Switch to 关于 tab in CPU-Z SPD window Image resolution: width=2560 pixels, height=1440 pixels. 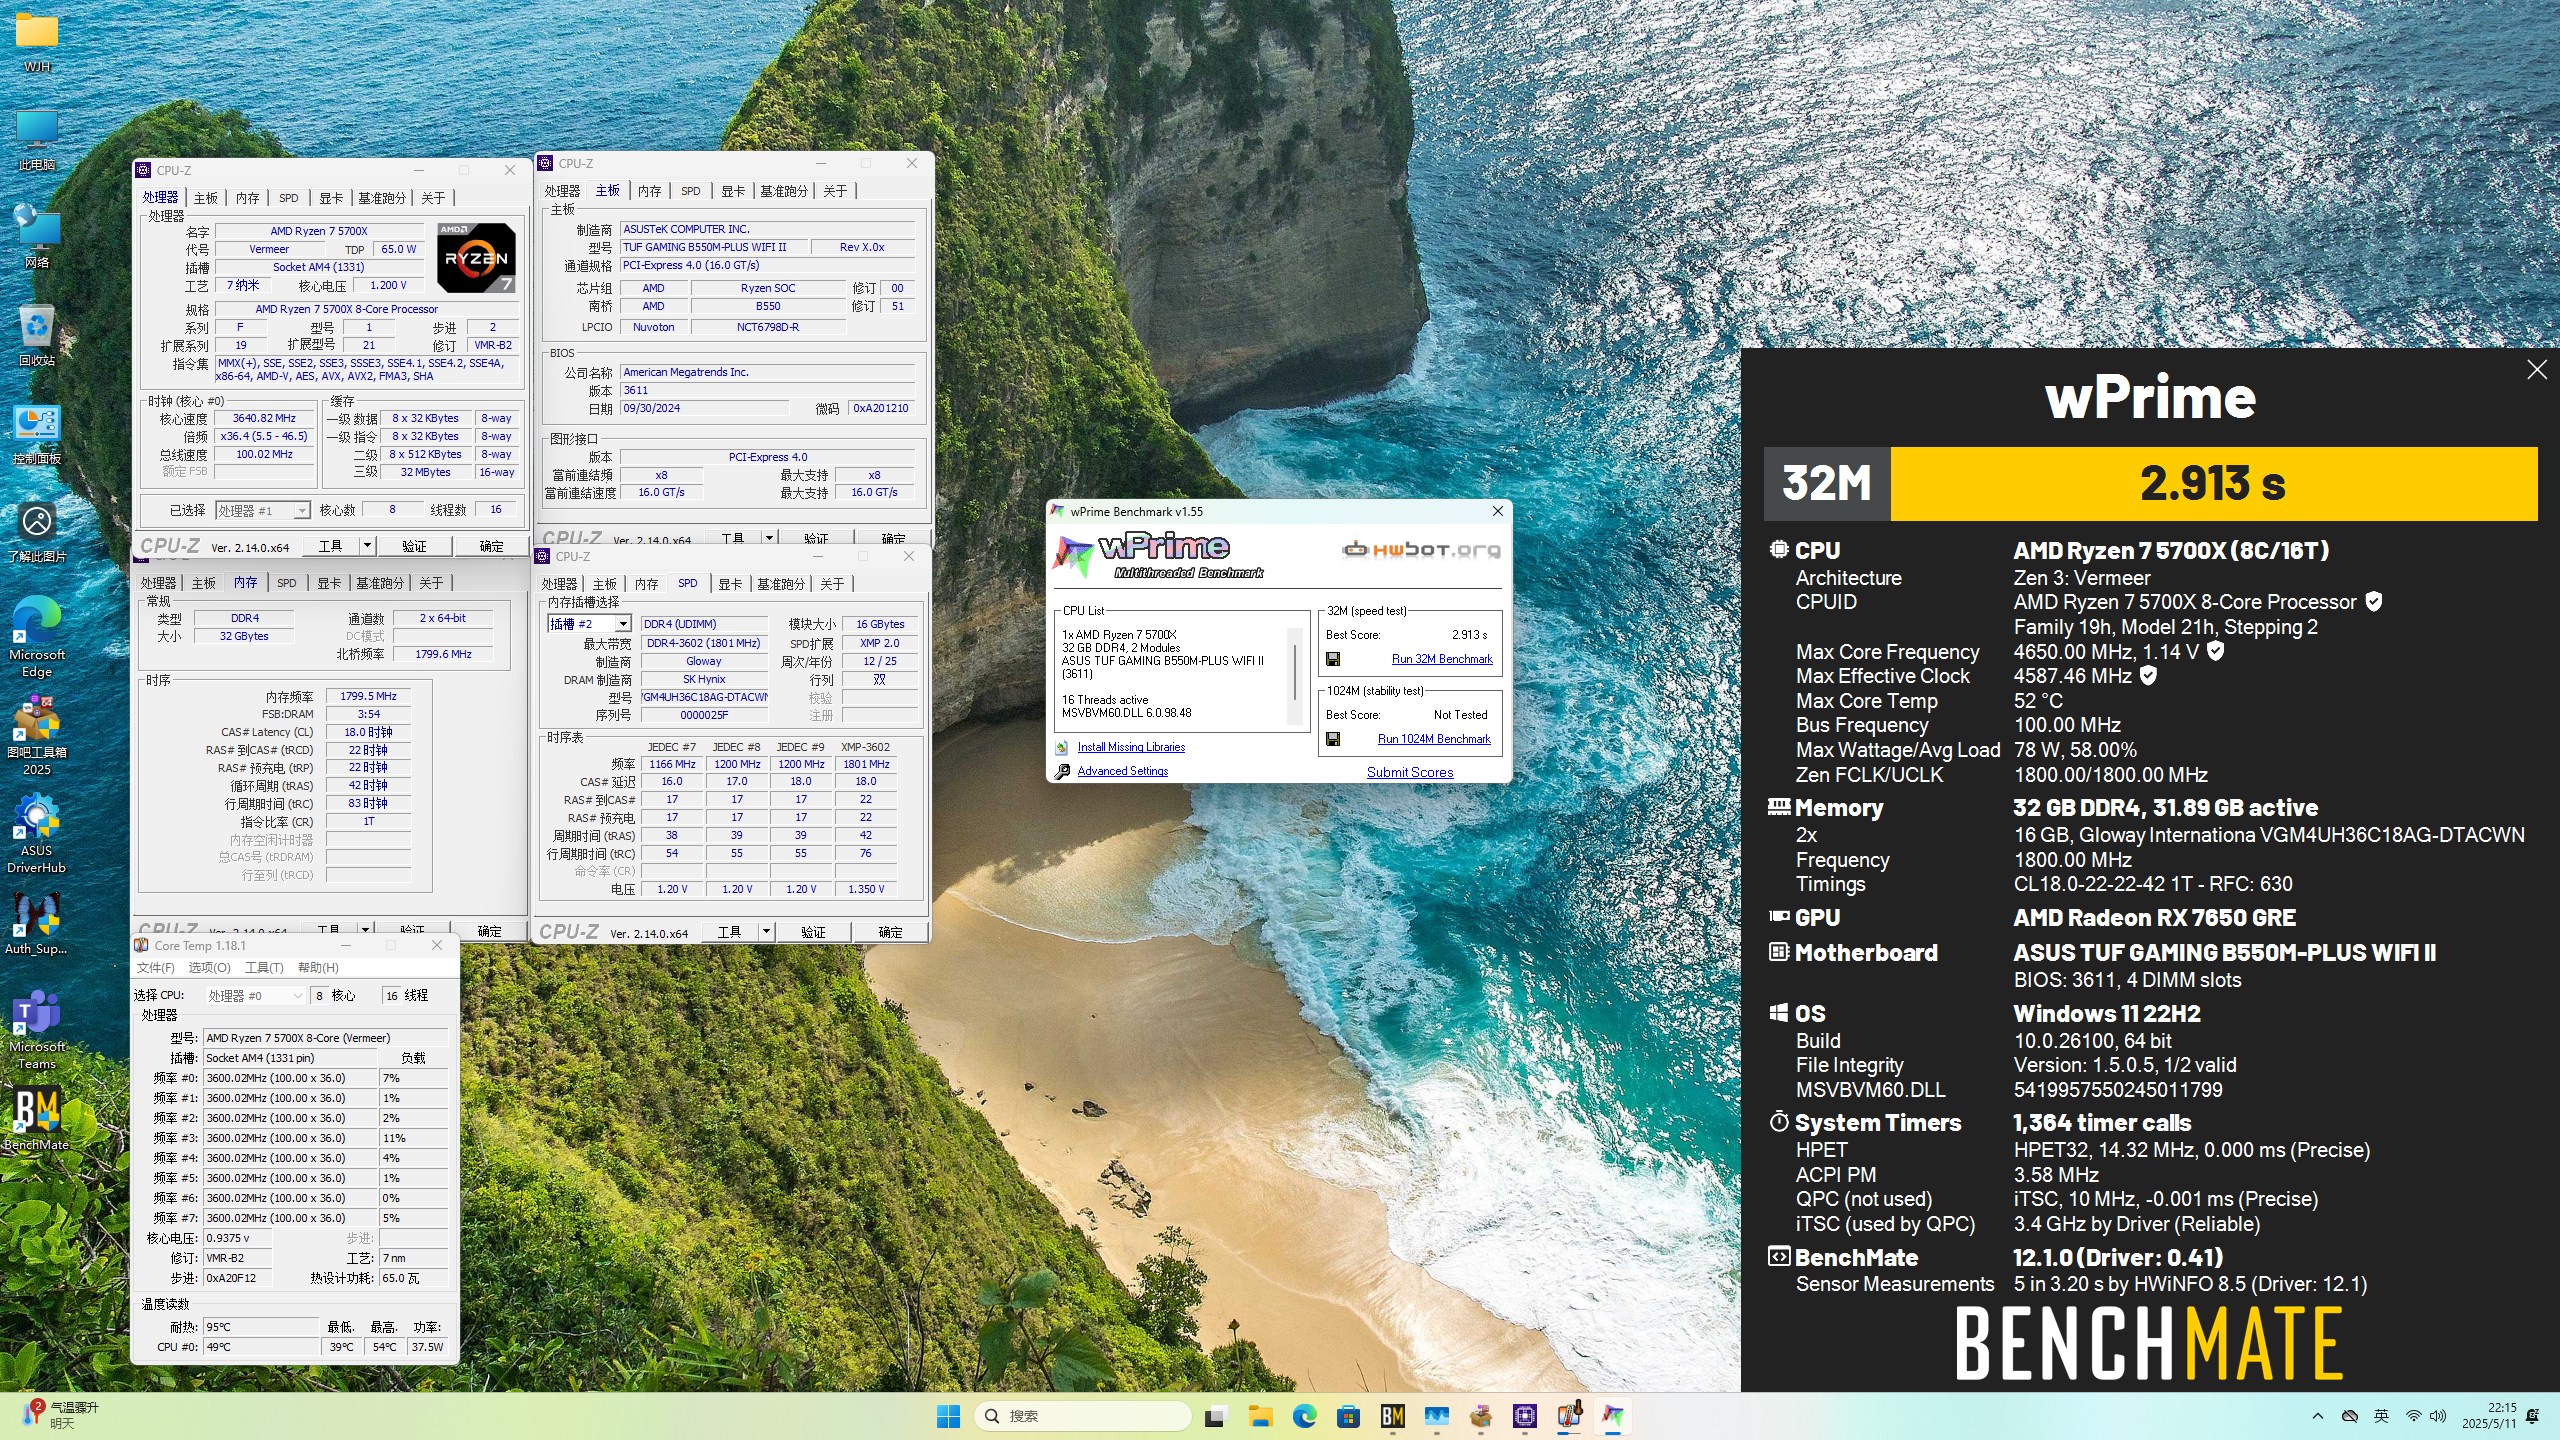832,584
